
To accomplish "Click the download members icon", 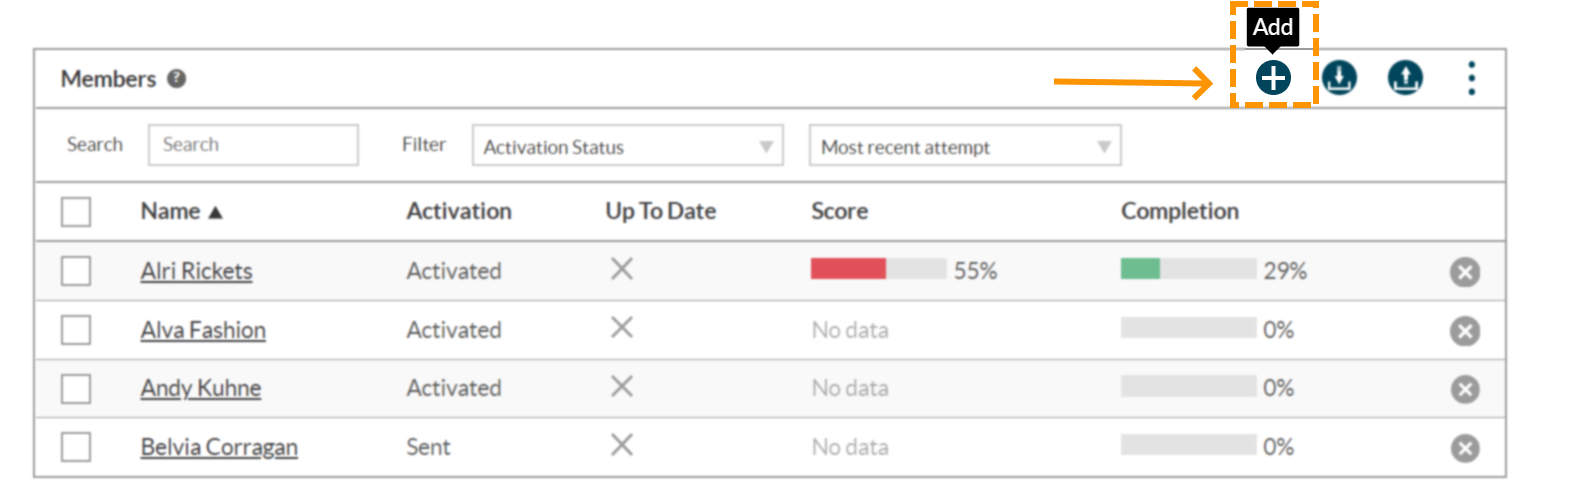I will (x=1339, y=78).
